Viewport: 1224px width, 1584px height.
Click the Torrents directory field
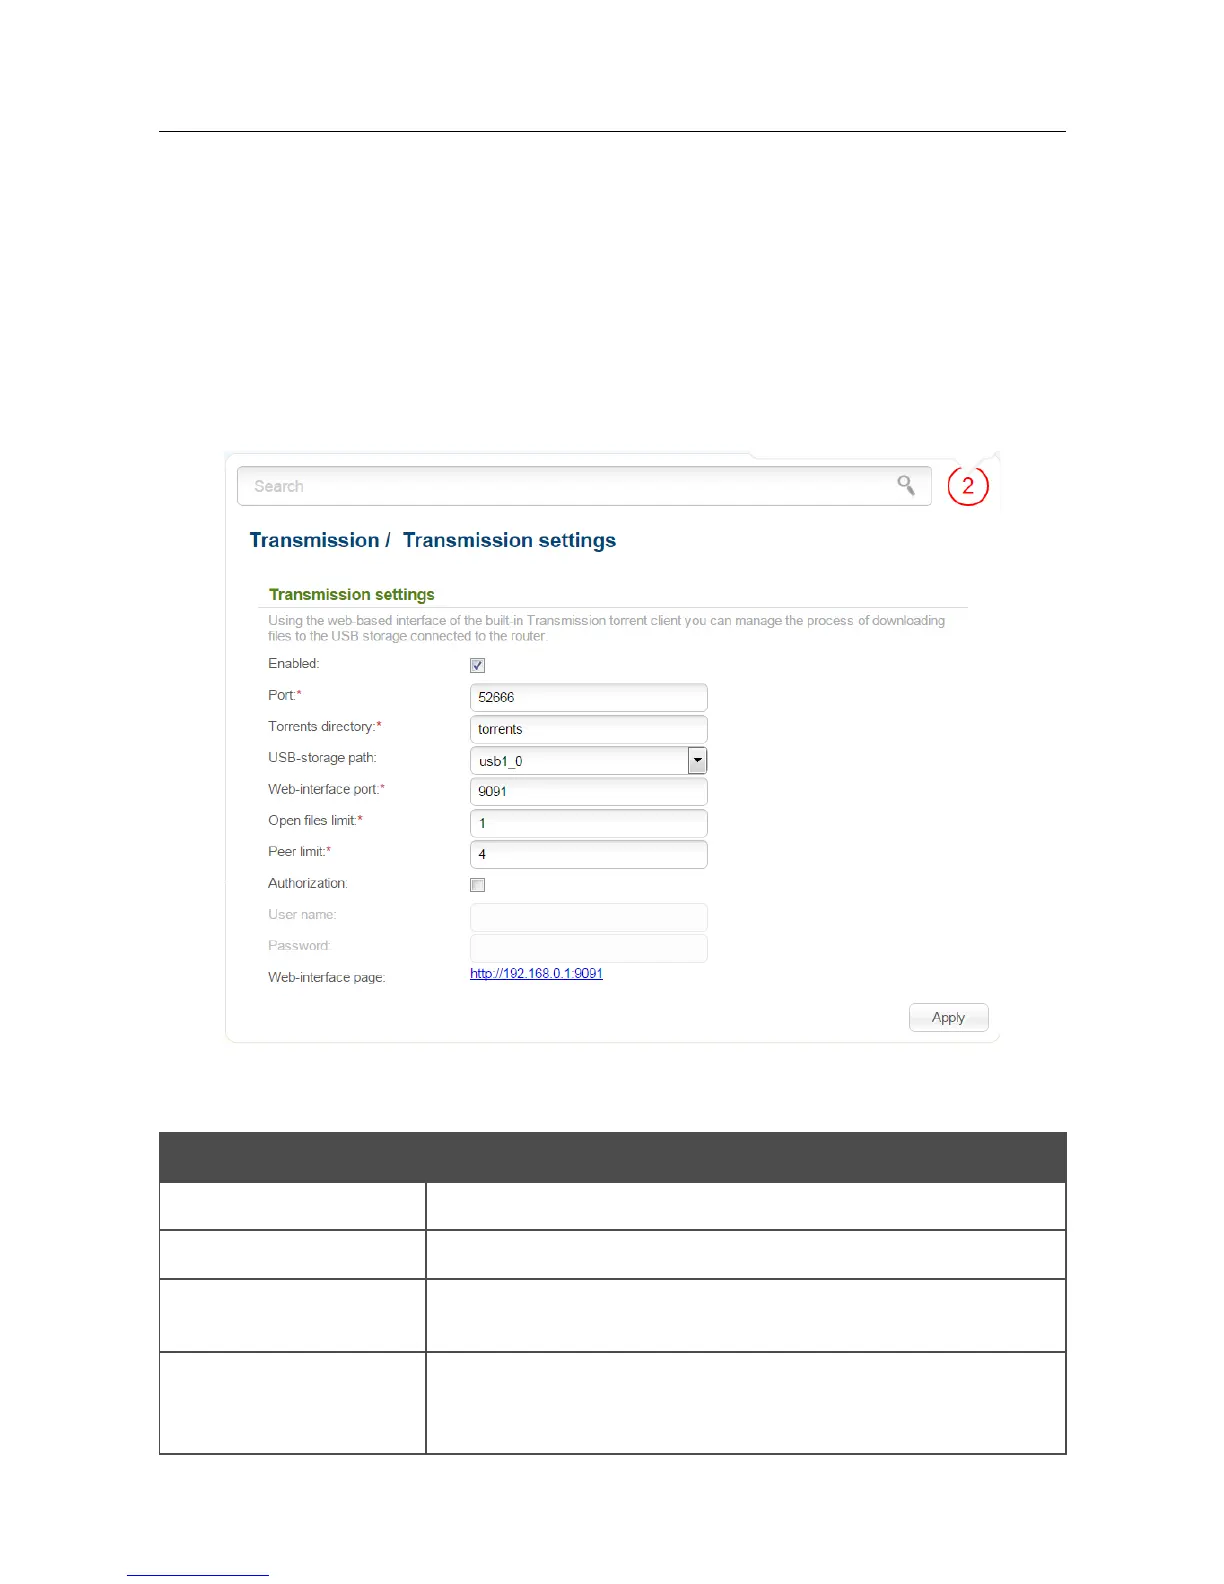coord(588,729)
